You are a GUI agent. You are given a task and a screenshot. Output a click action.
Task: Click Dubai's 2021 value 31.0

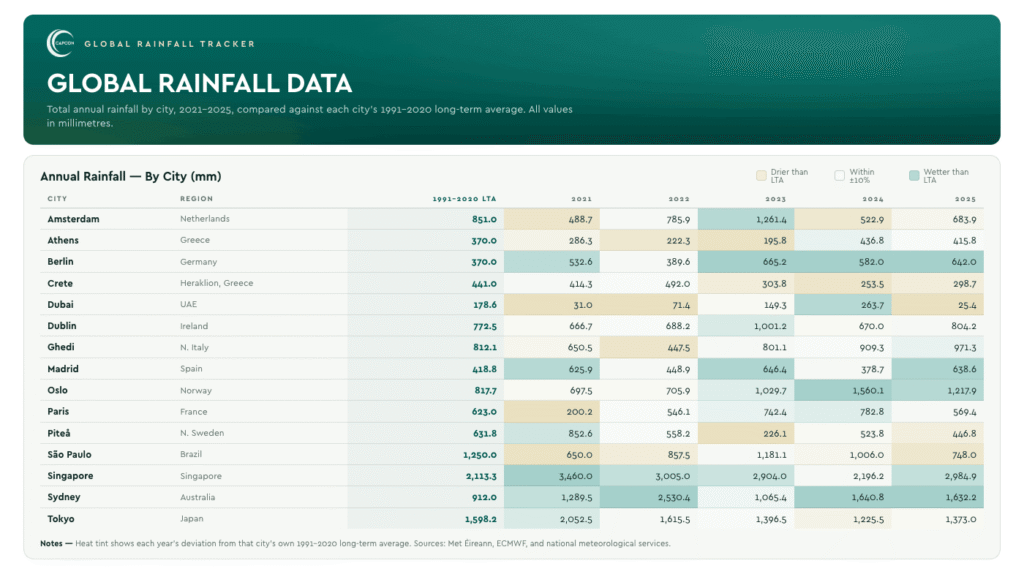pos(583,305)
